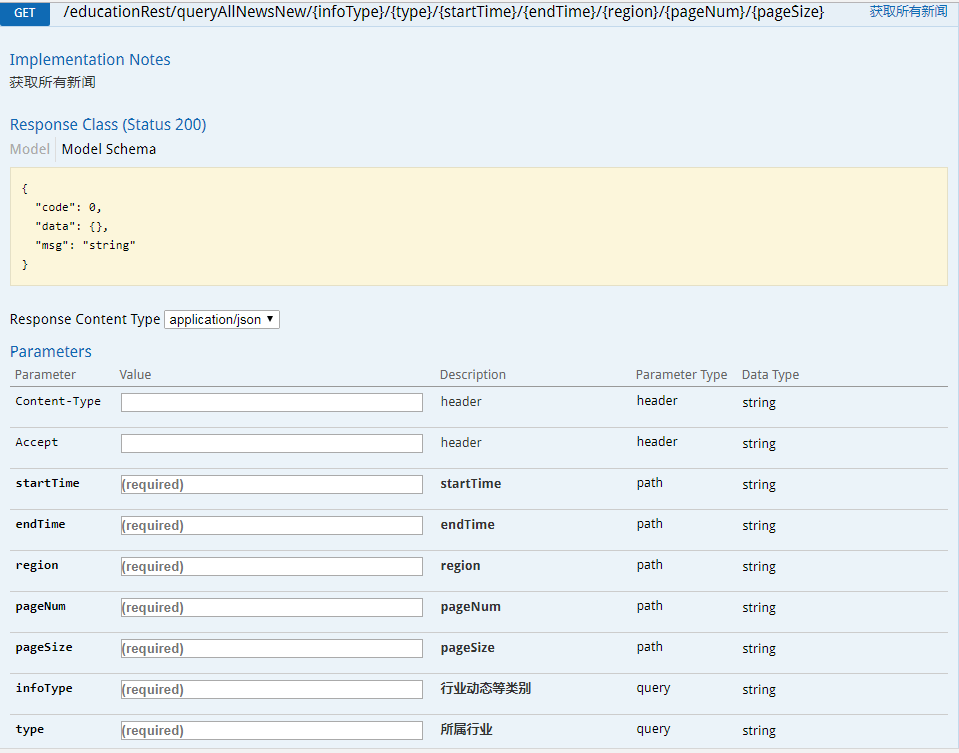Click the endTime description text

(467, 525)
